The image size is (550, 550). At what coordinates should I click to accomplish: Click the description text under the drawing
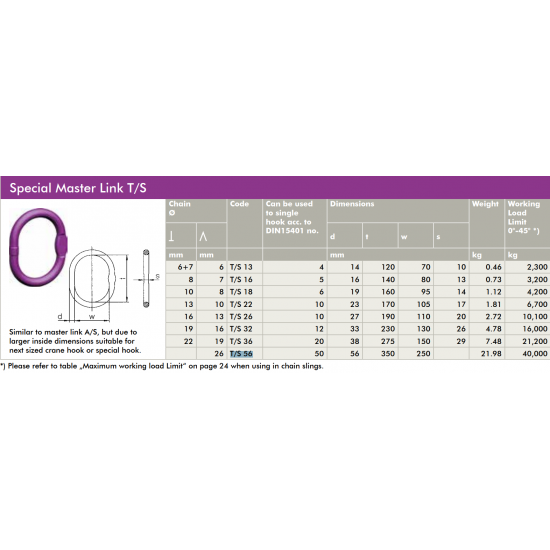75,341
